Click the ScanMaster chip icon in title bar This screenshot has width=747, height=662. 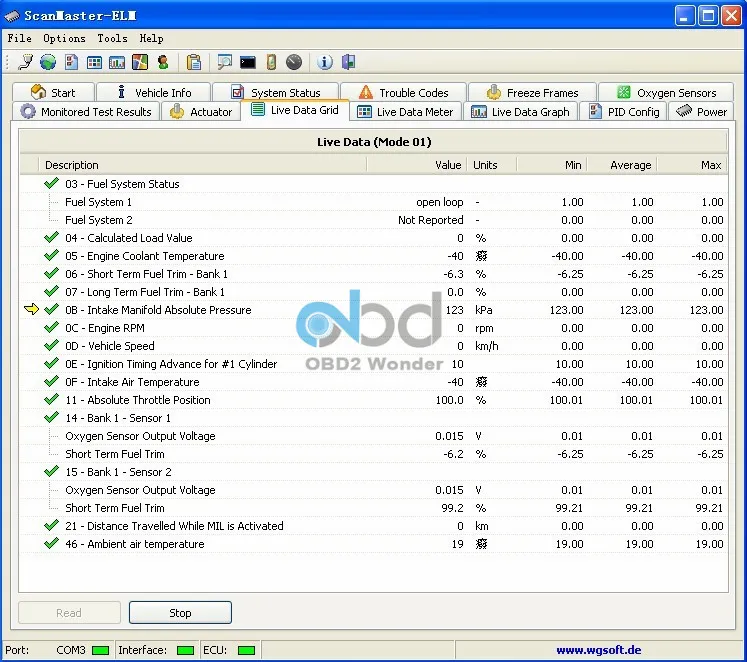pyautogui.click(x=12, y=16)
